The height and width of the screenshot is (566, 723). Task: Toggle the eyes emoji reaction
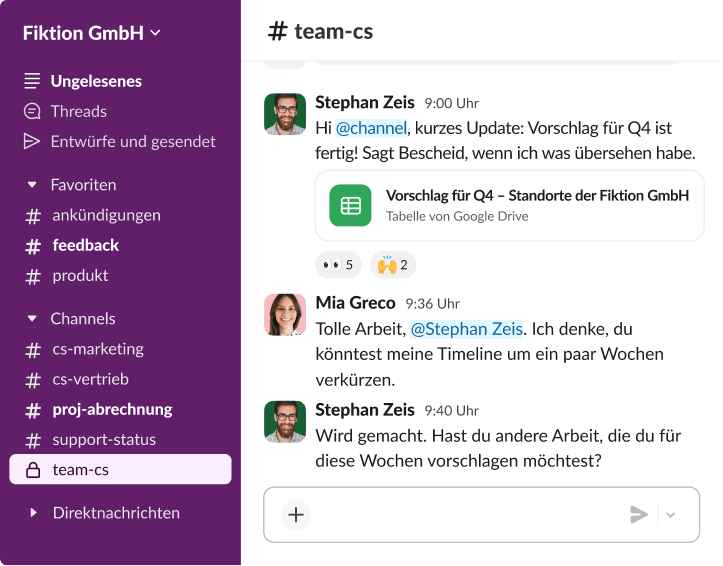click(x=338, y=265)
